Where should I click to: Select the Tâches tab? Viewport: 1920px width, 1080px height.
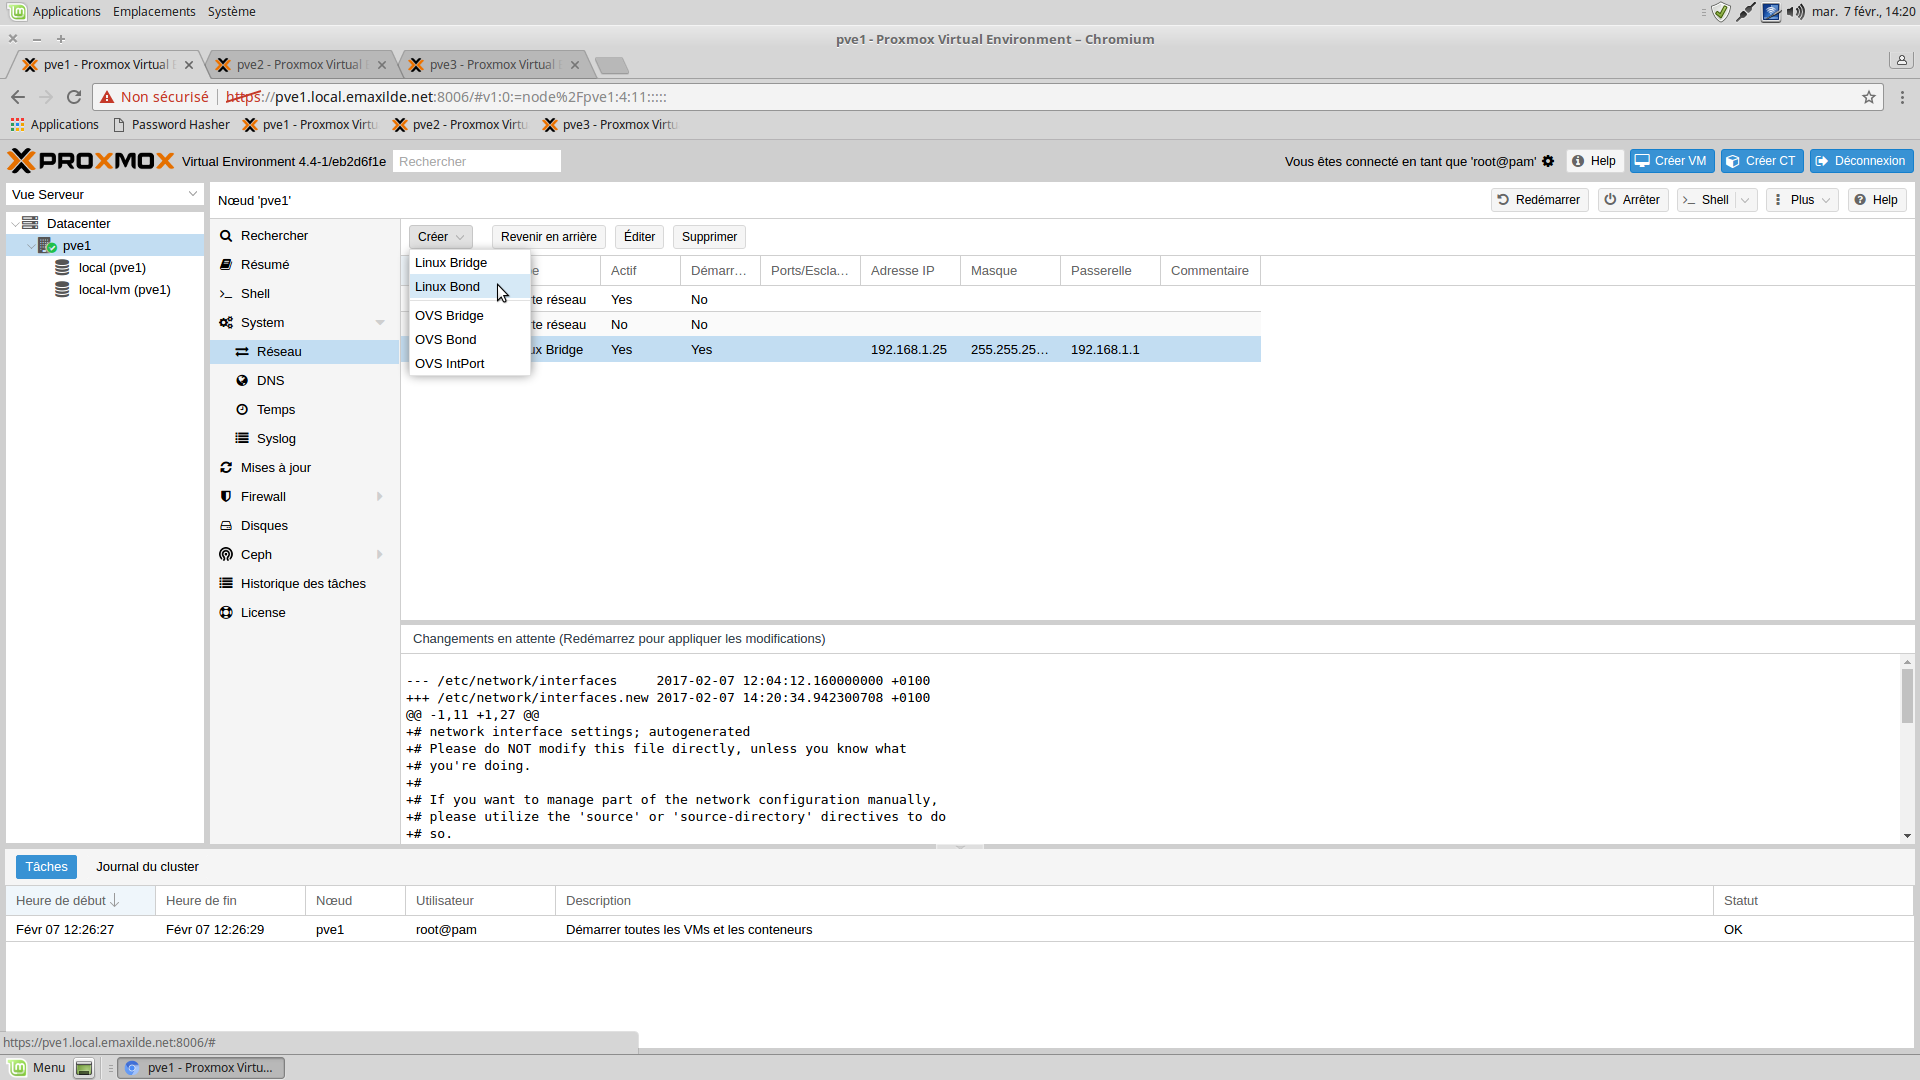pyautogui.click(x=46, y=867)
